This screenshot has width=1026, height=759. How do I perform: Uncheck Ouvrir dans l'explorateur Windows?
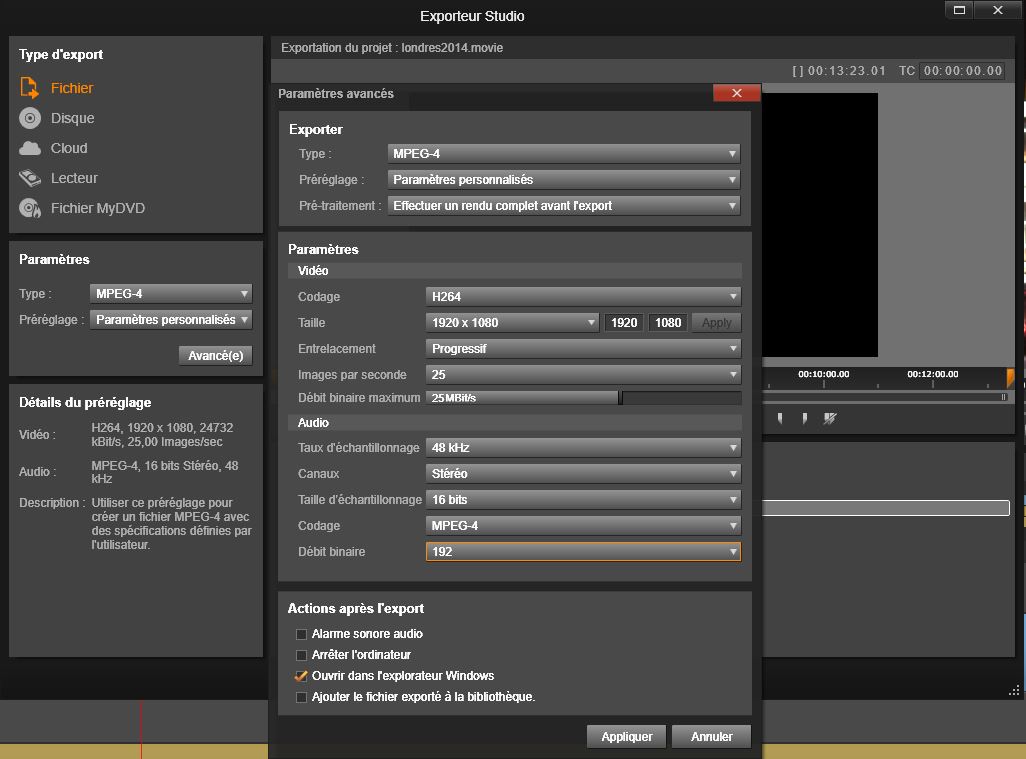(301, 676)
